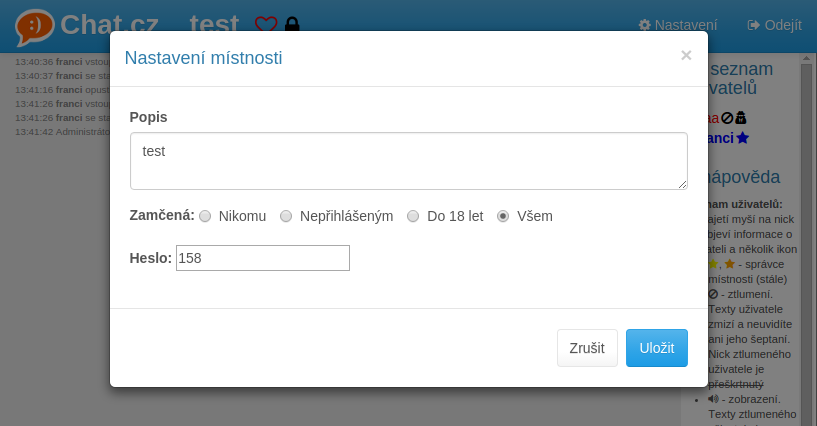Select the Do 18 let radio option
This screenshot has width=817, height=426.
pyautogui.click(x=413, y=216)
